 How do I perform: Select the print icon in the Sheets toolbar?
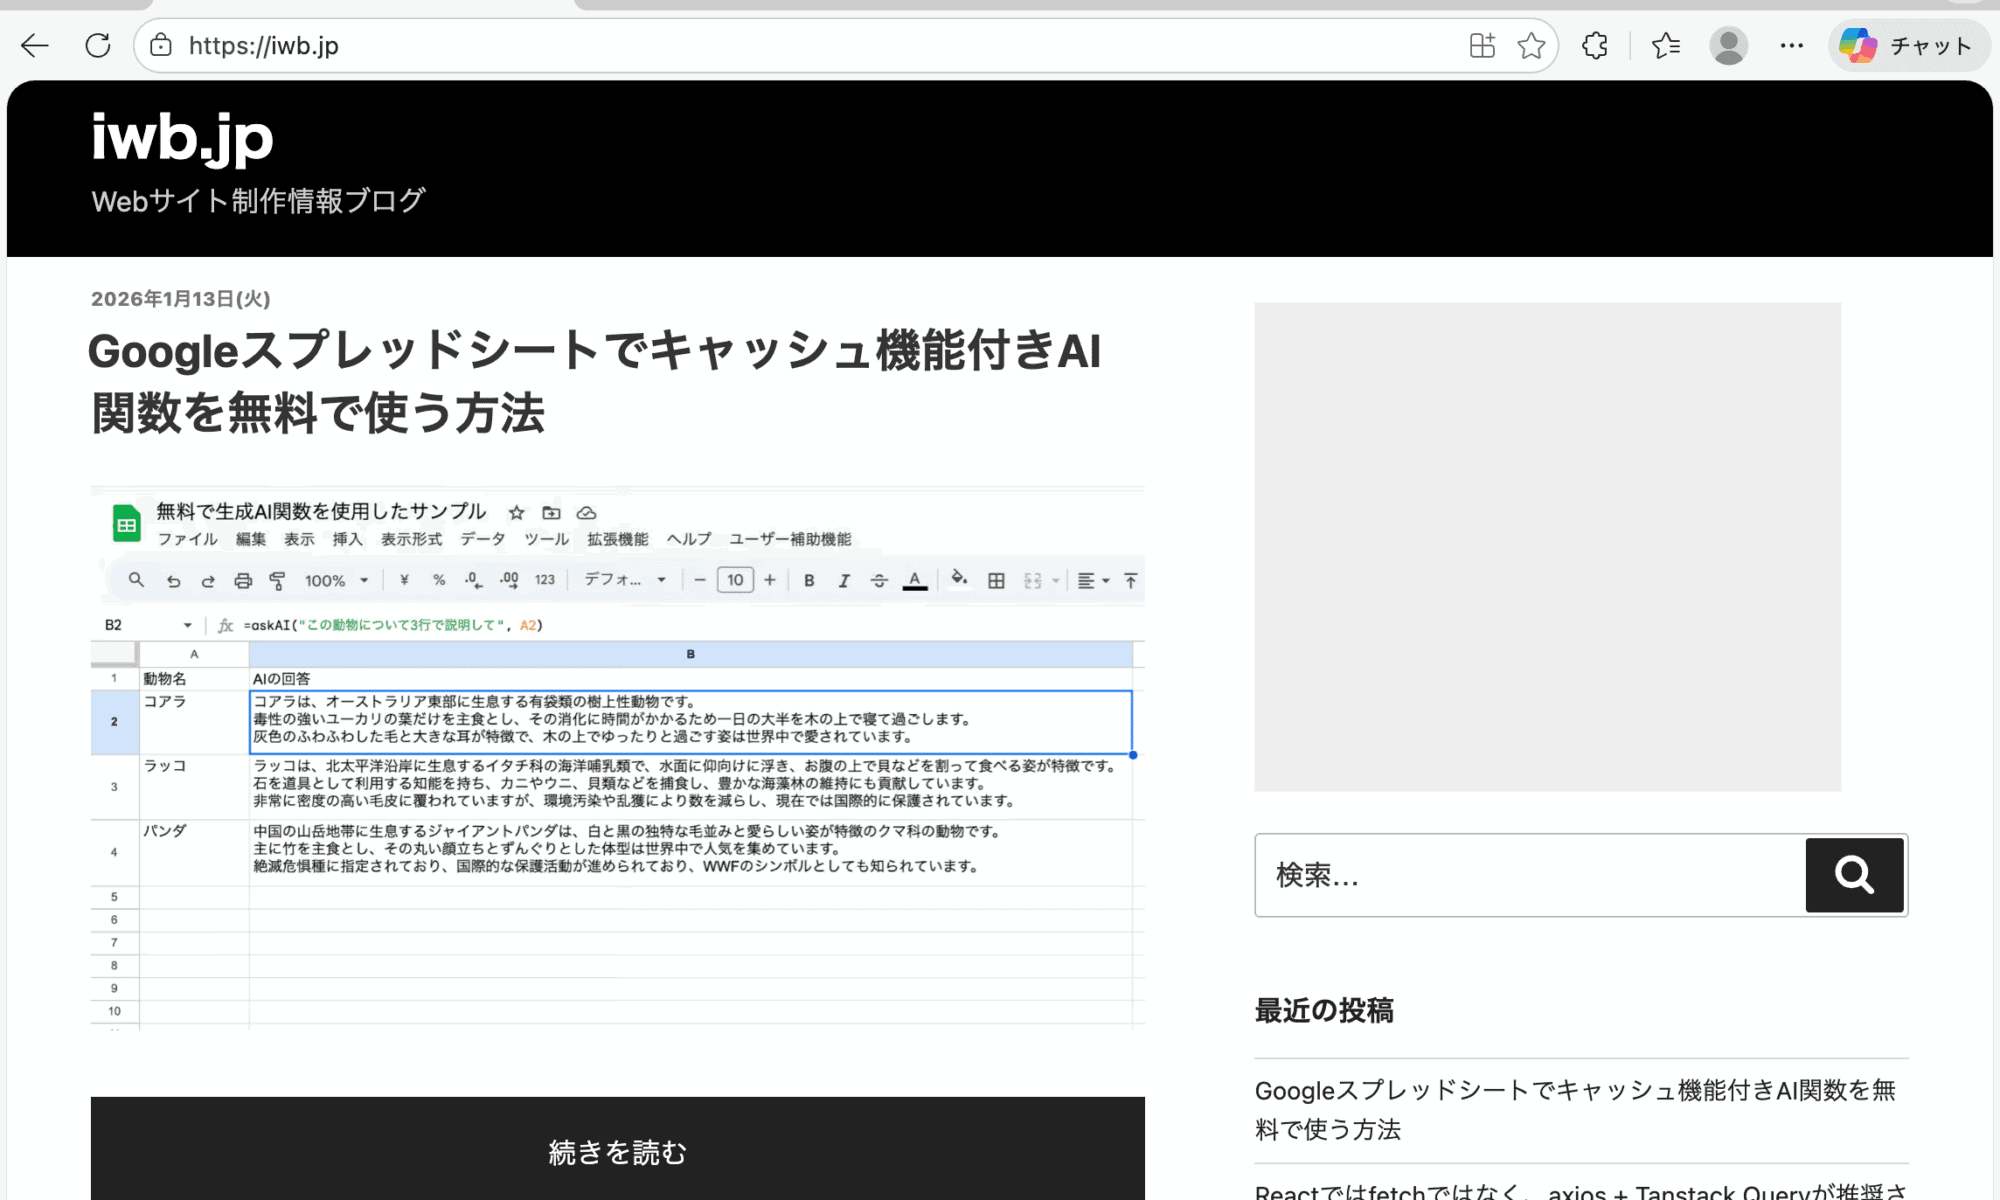243,580
